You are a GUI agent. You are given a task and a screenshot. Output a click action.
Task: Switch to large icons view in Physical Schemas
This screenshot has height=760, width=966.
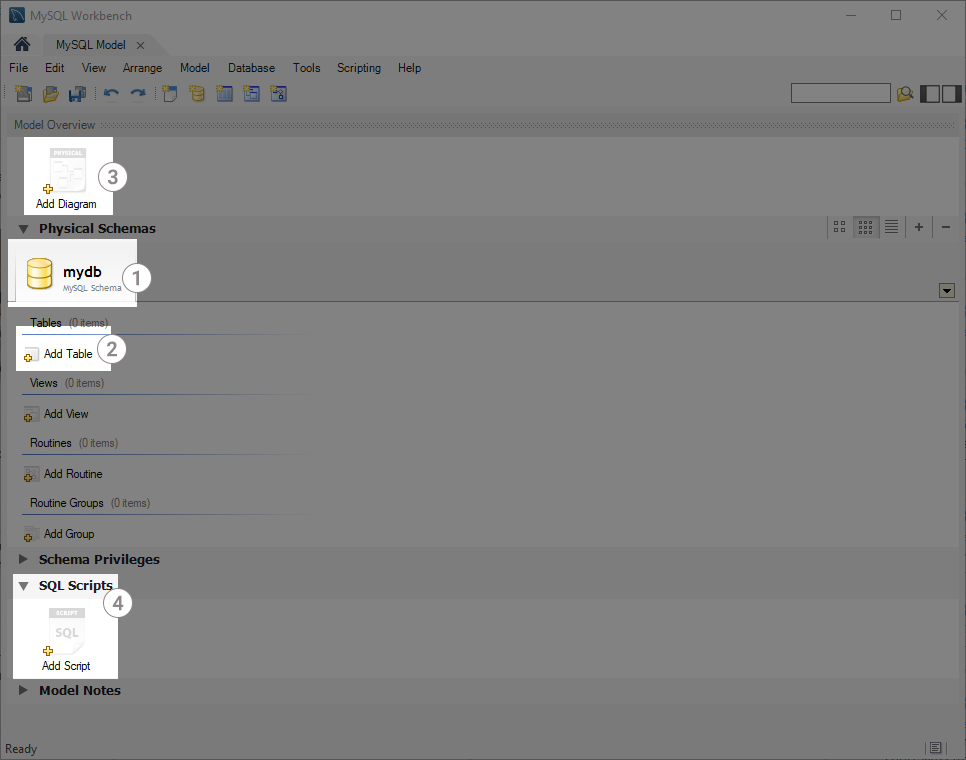[839, 227]
